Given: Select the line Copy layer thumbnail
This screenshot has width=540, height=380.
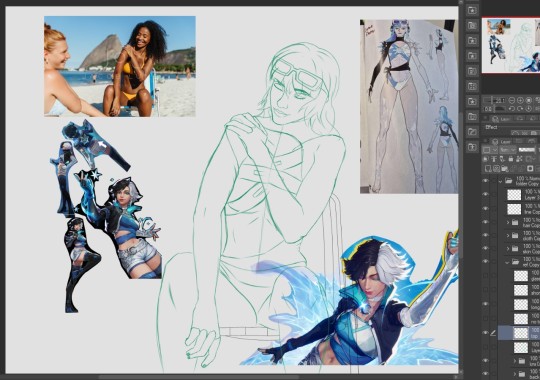Looking at the screenshot, I should click(x=514, y=209).
